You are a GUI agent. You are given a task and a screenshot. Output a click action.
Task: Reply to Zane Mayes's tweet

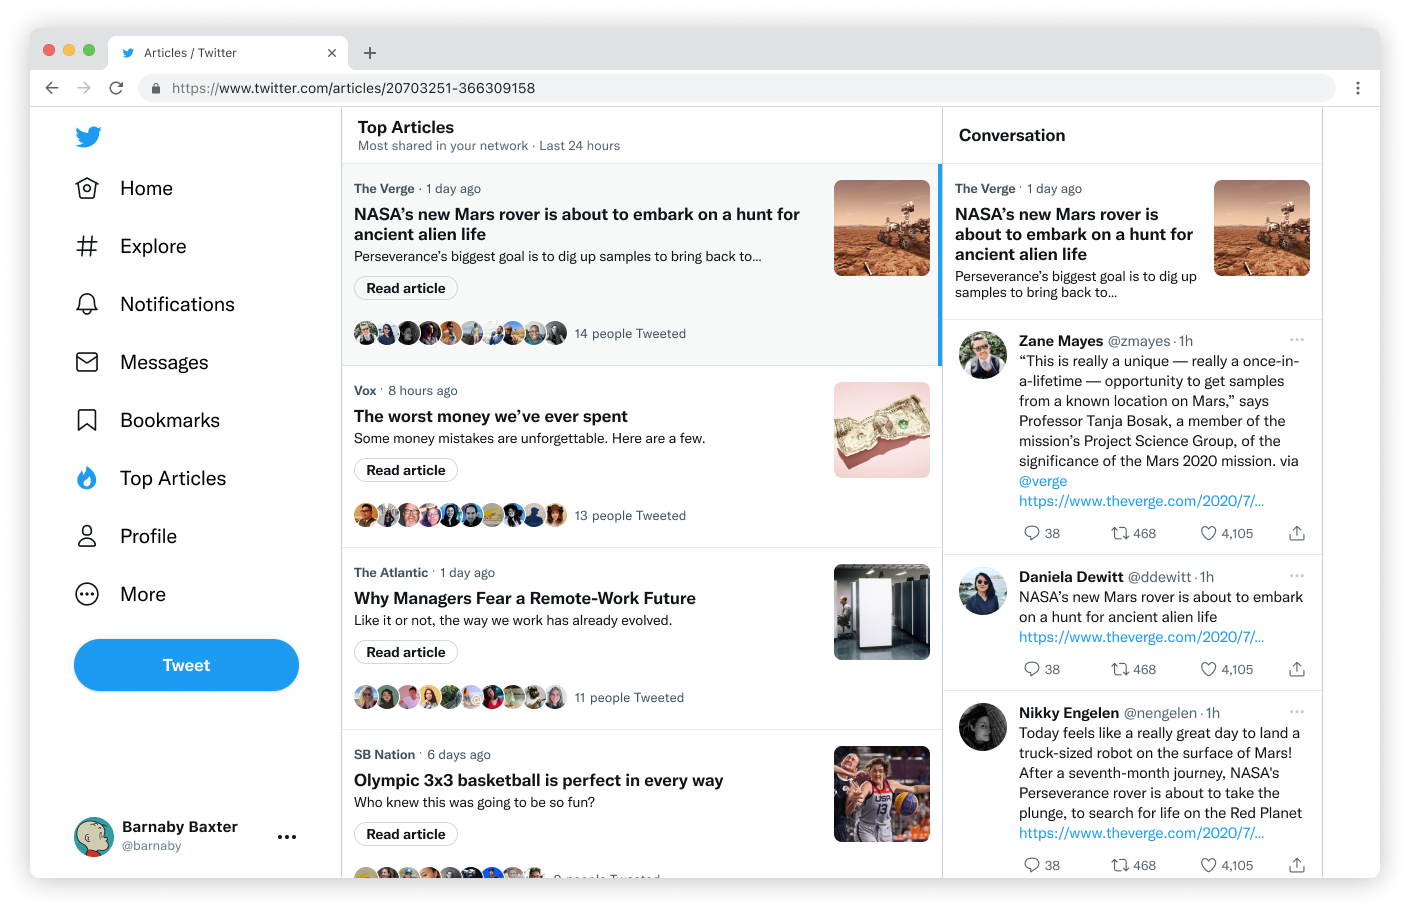coord(1032,533)
